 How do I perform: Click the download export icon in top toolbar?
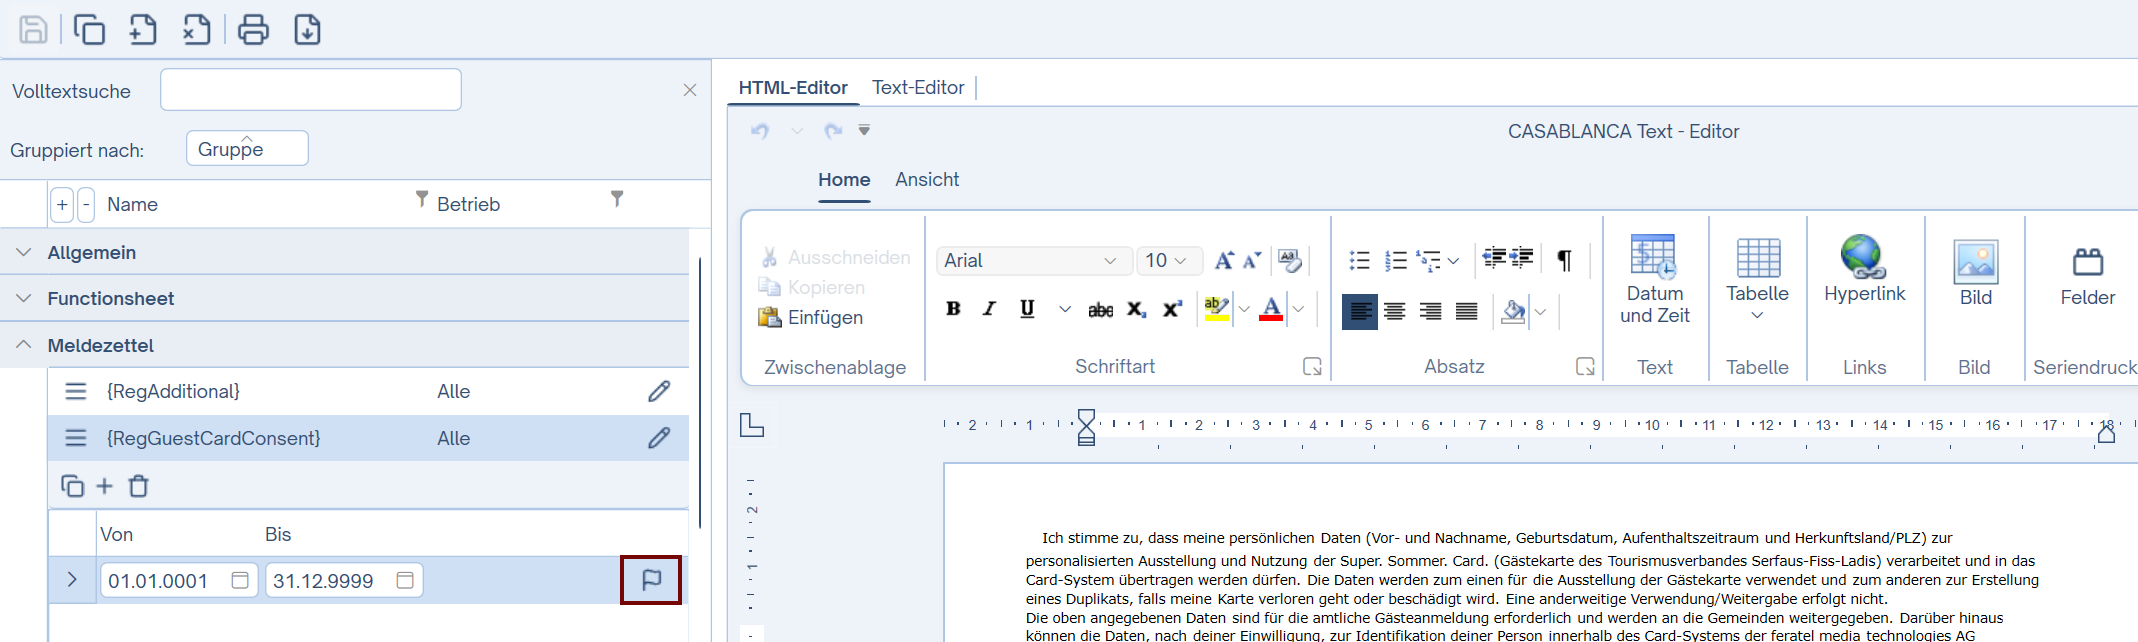pos(307,30)
